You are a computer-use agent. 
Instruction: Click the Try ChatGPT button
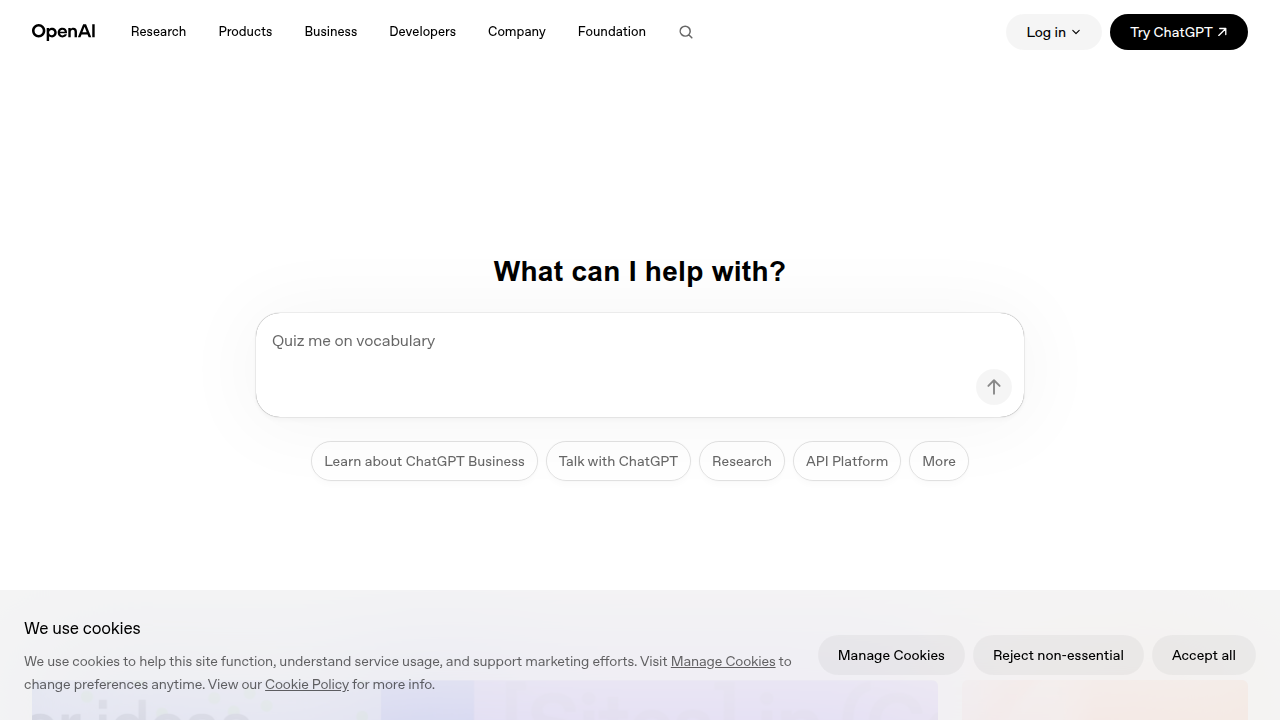1179,32
